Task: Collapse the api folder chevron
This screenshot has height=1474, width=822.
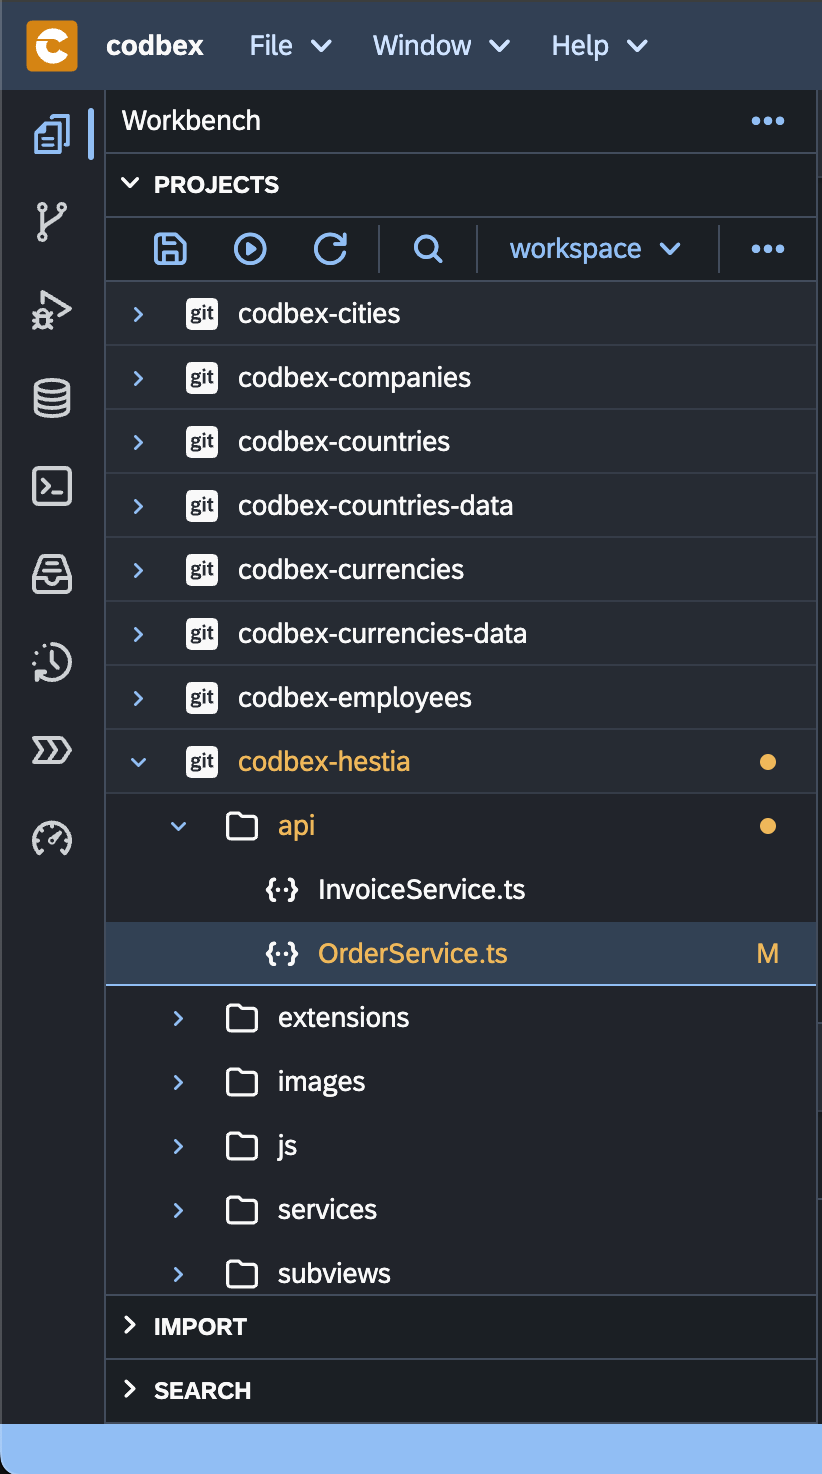Action: point(179,826)
